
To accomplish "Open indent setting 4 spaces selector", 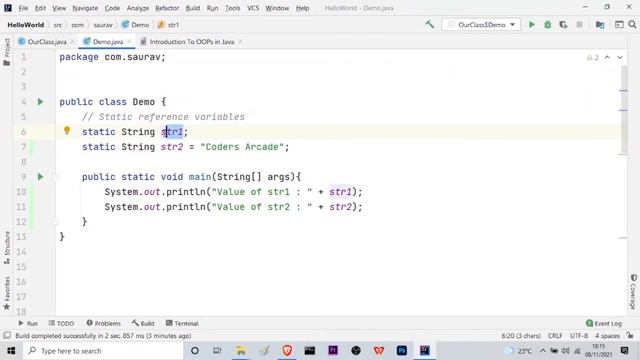I will tap(607, 336).
